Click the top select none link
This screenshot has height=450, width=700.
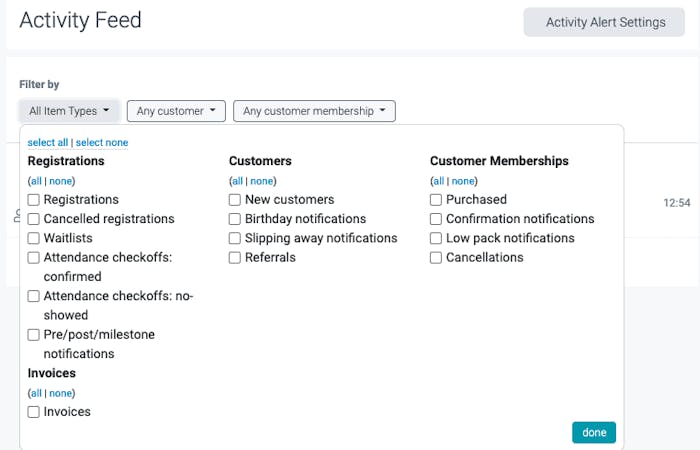tap(102, 143)
